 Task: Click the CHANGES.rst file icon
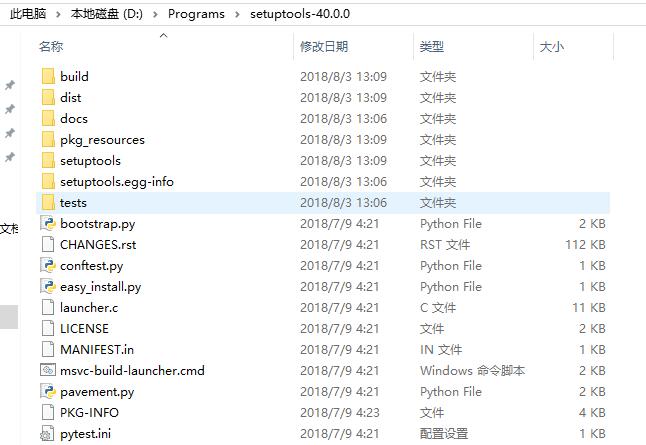48,245
